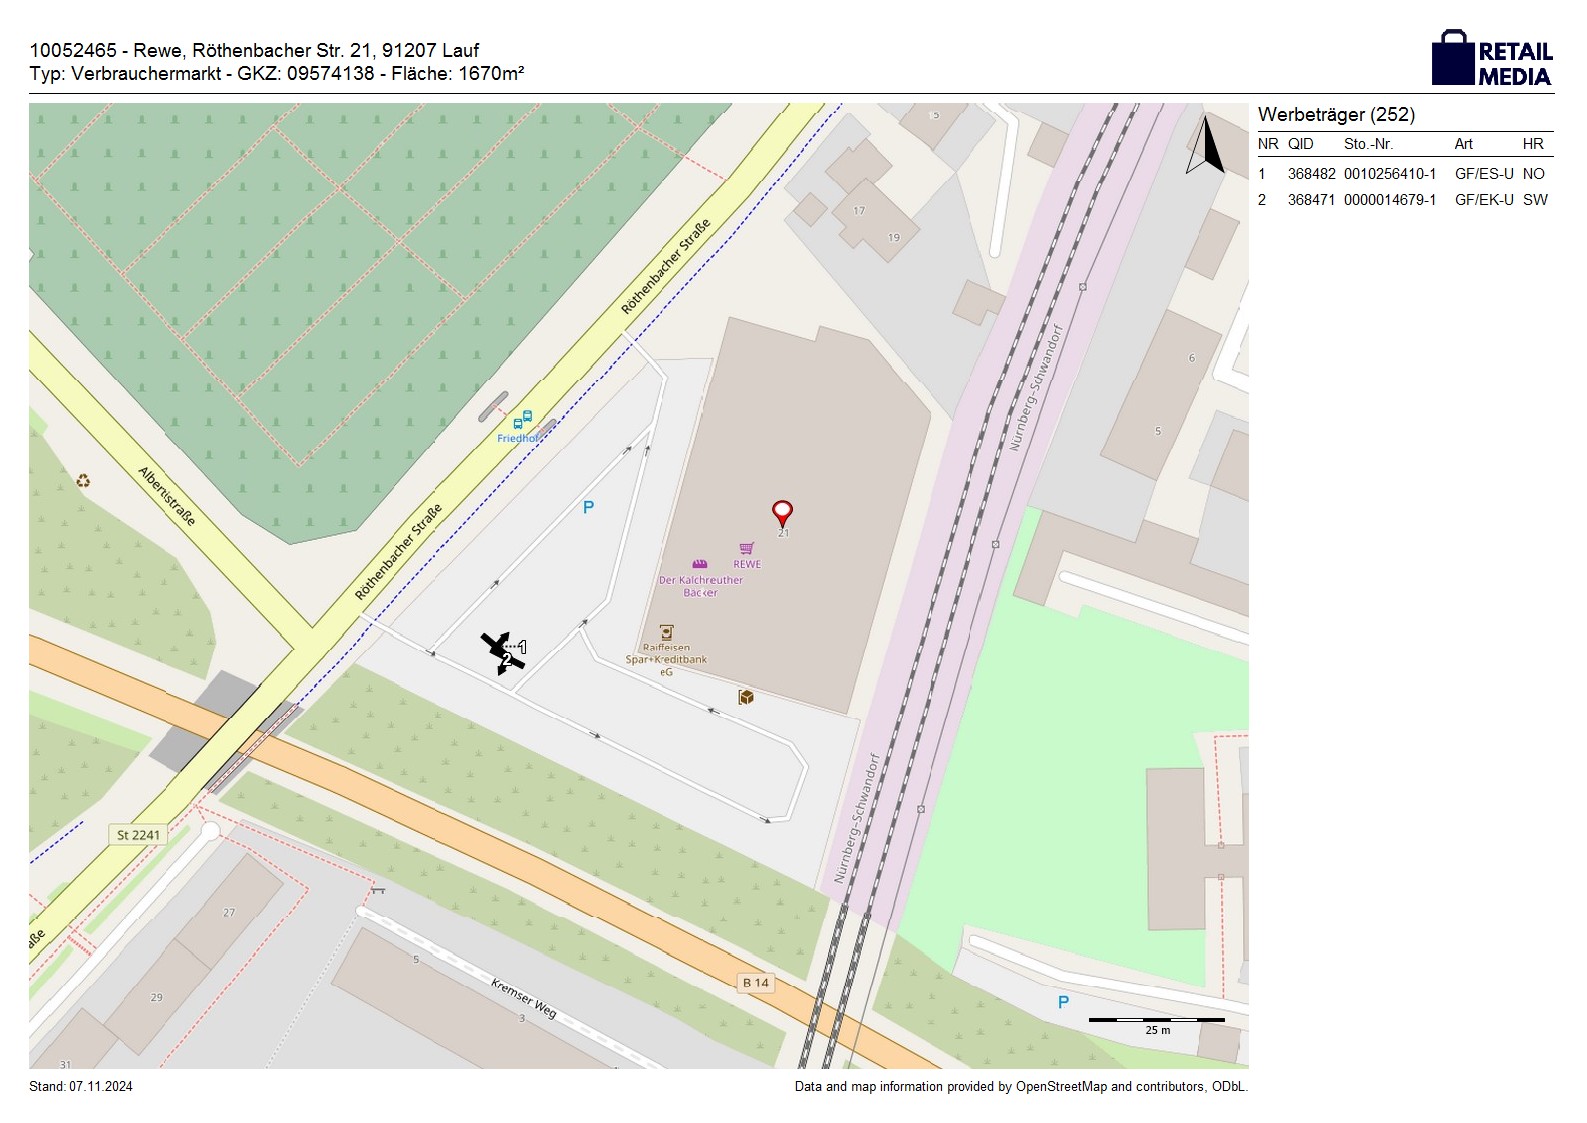Click the Retail Media logo
Image resolution: width=1587 pixels, height=1123 pixels.
[x=1491, y=59]
